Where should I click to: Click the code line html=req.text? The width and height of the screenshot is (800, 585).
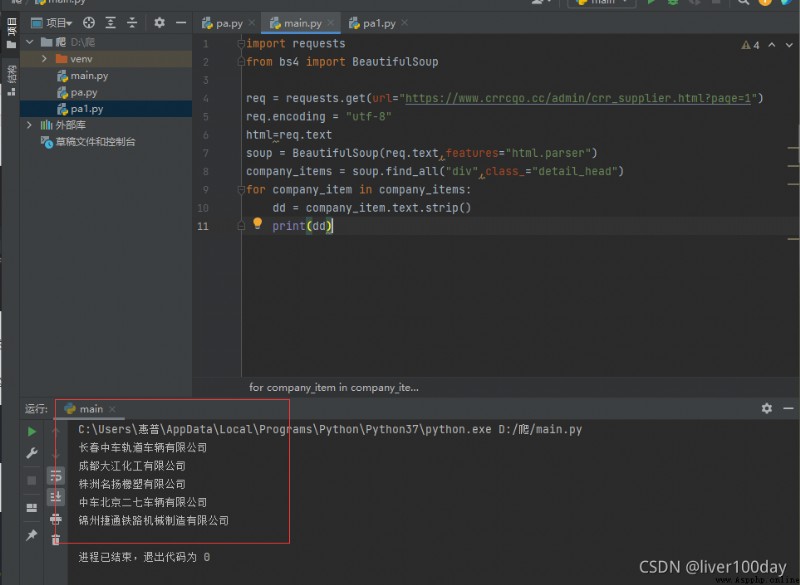pyautogui.click(x=289, y=135)
